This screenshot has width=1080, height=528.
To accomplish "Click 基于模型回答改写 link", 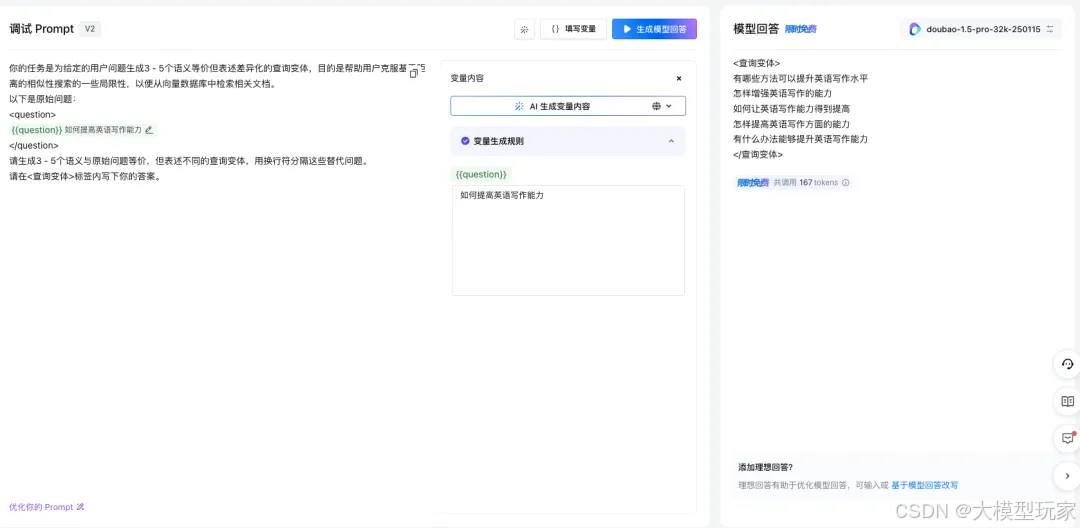I will (924, 485).
